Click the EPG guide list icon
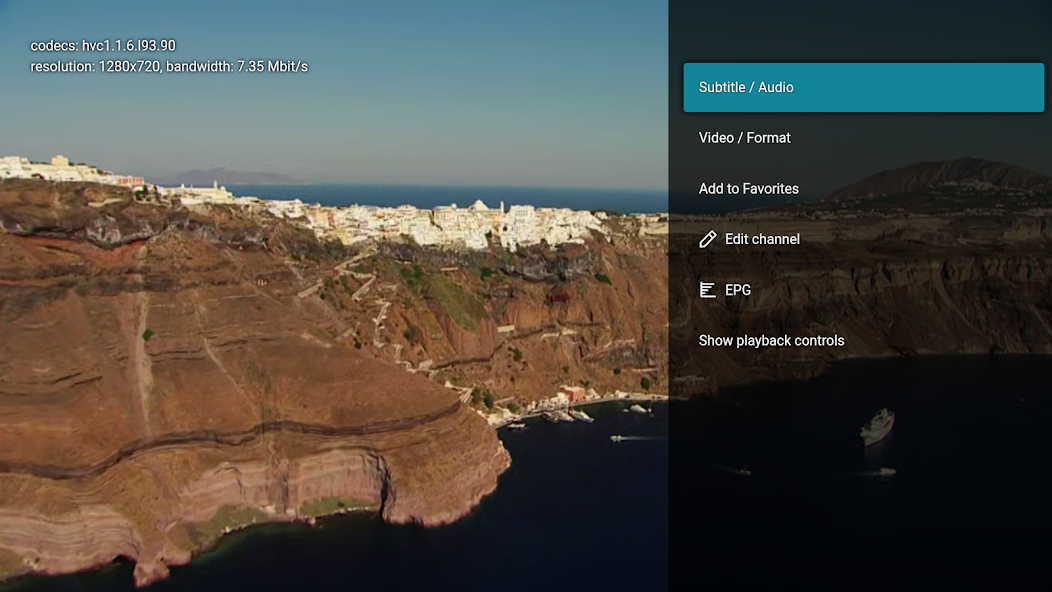 [708, 290]
